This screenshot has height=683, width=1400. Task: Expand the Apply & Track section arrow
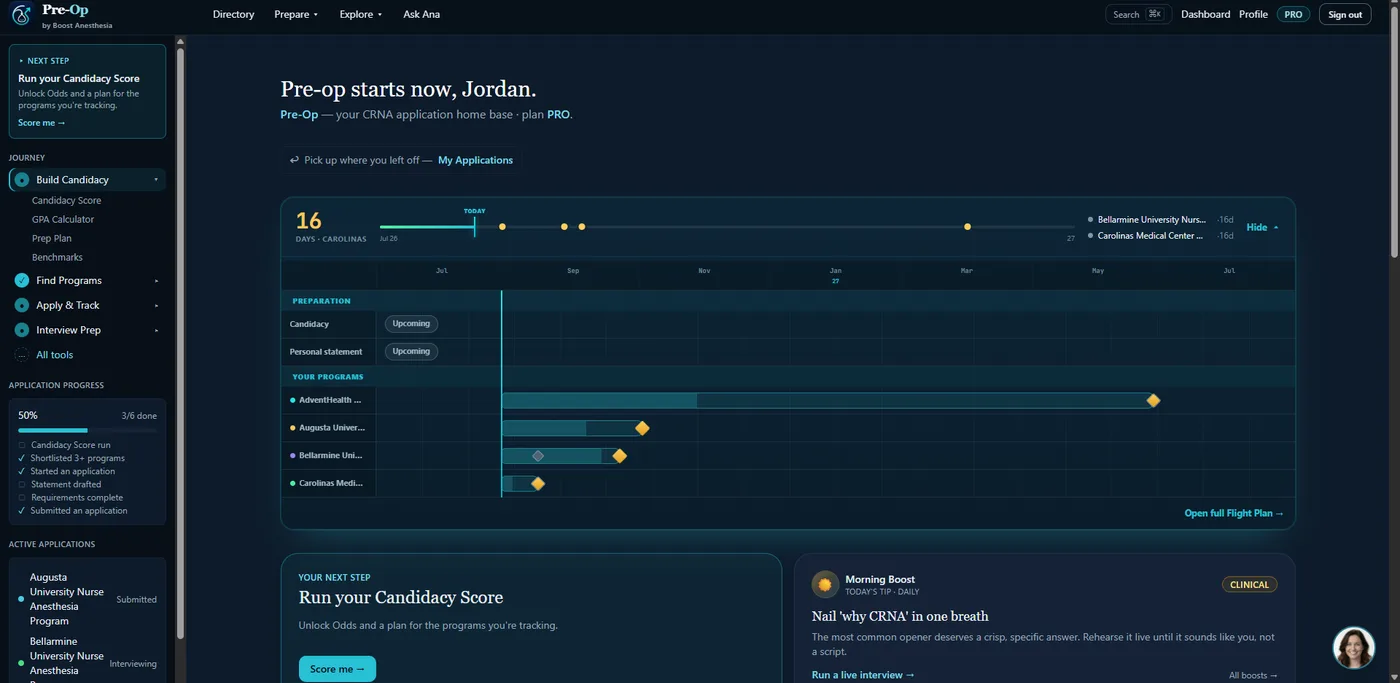(156, 305)
